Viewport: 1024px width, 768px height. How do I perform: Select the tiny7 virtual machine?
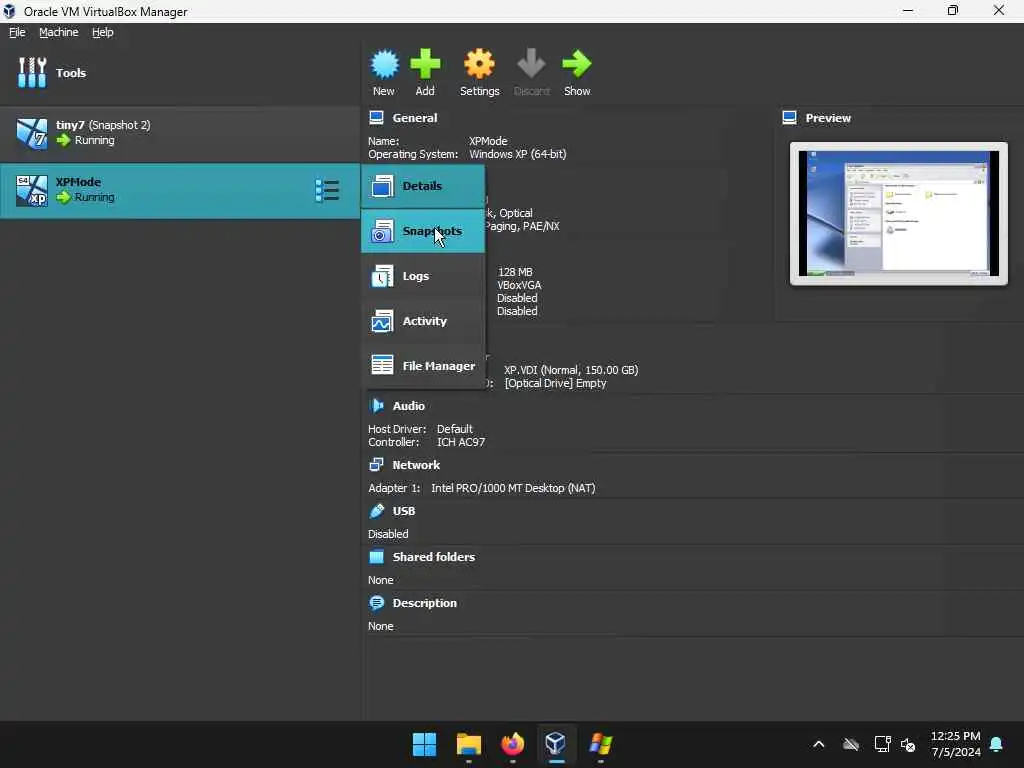[x=180, y=133]
